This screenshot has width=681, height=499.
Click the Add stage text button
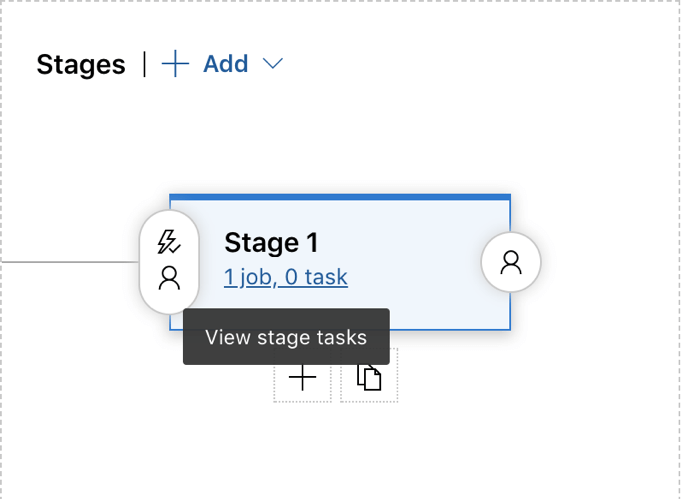[225, 64]
